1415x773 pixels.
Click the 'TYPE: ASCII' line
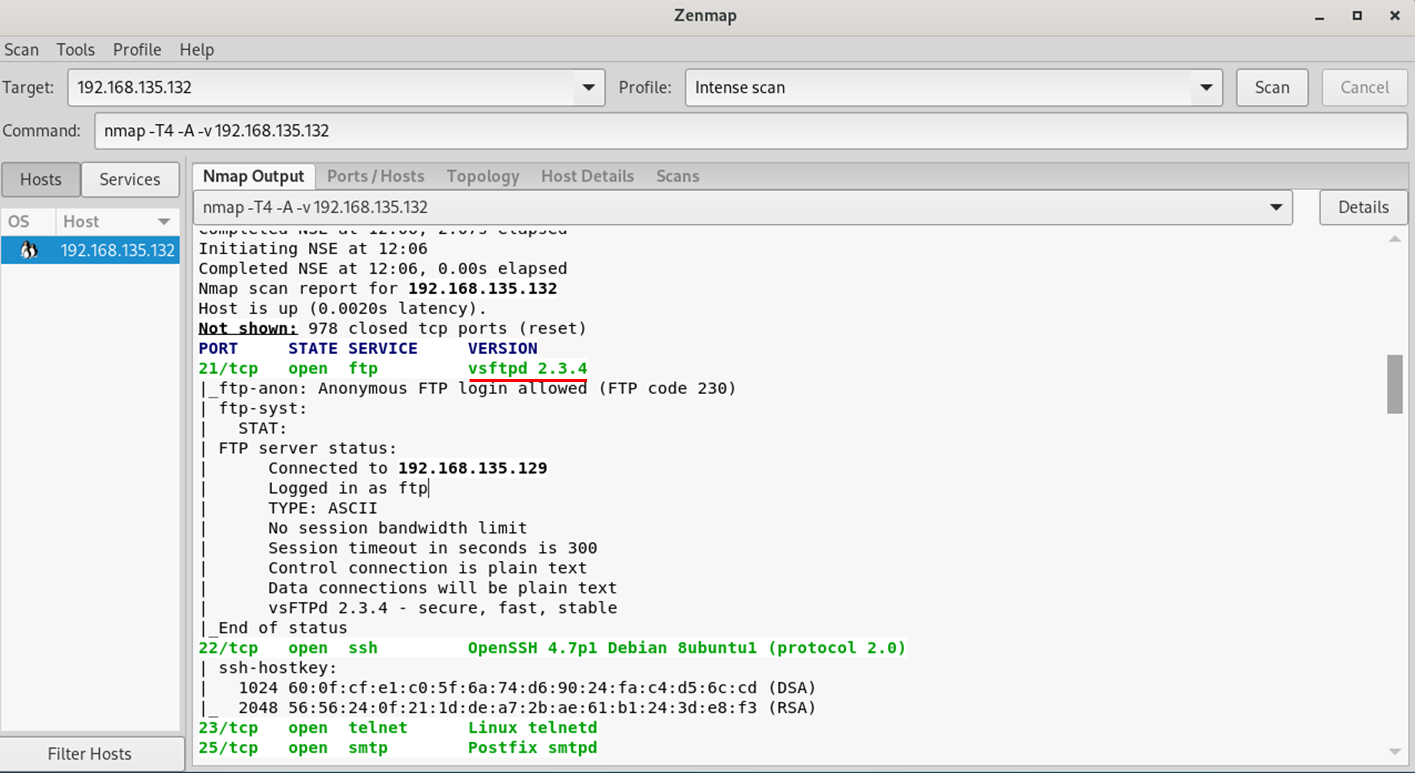(x=322, y=508)
